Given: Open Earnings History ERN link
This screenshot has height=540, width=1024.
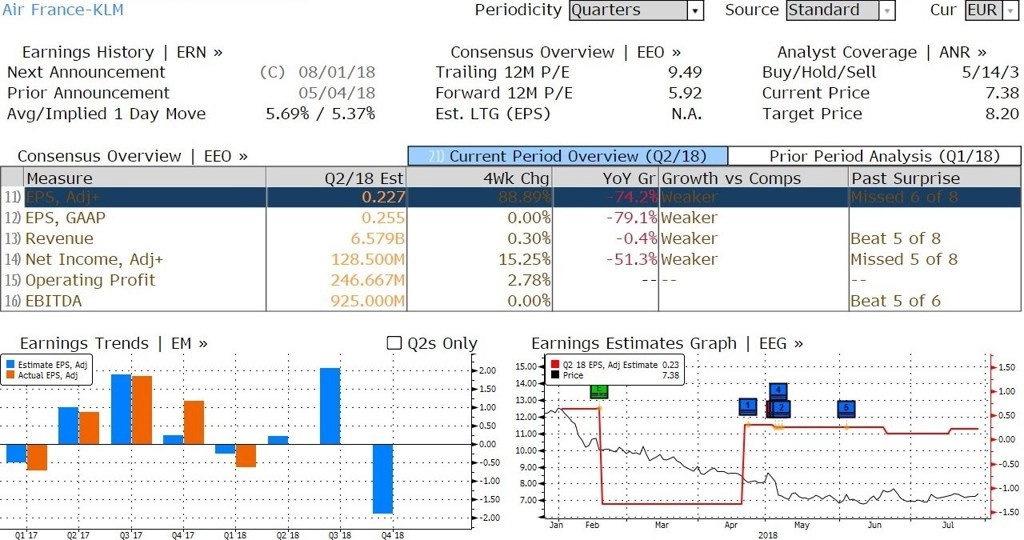Looking at the screenshot, I should coord(122,52).
